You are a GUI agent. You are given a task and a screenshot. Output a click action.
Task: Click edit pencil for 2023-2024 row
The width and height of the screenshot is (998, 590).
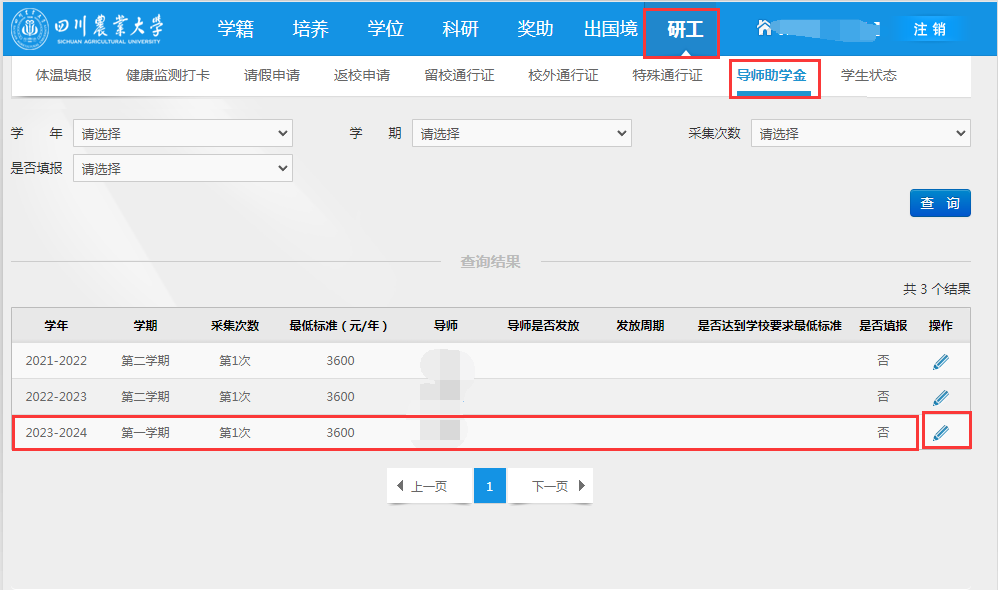[x=940, y=433]
